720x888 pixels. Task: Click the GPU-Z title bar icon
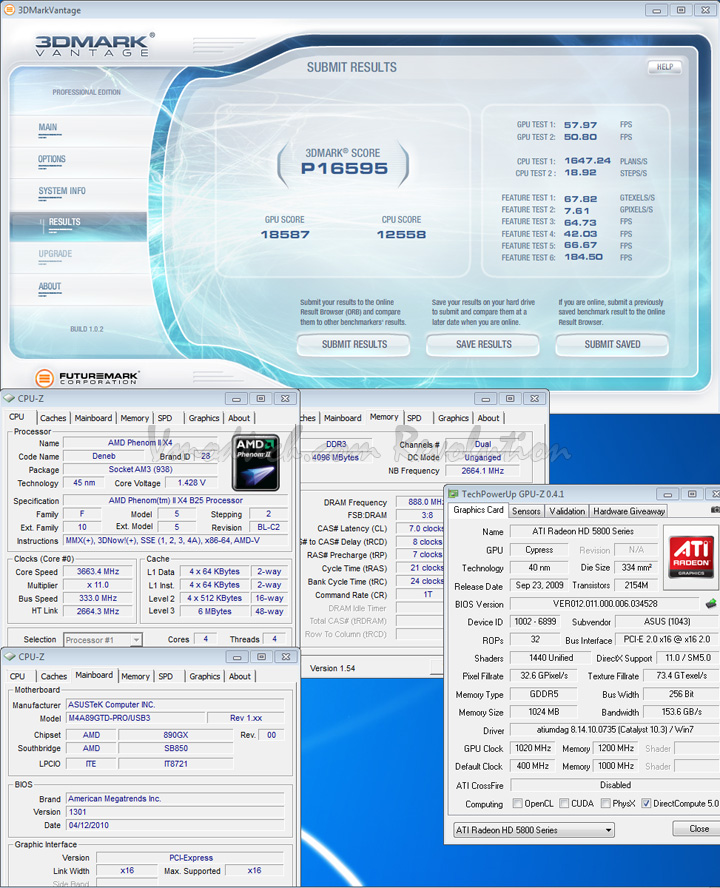pos(453,494)
